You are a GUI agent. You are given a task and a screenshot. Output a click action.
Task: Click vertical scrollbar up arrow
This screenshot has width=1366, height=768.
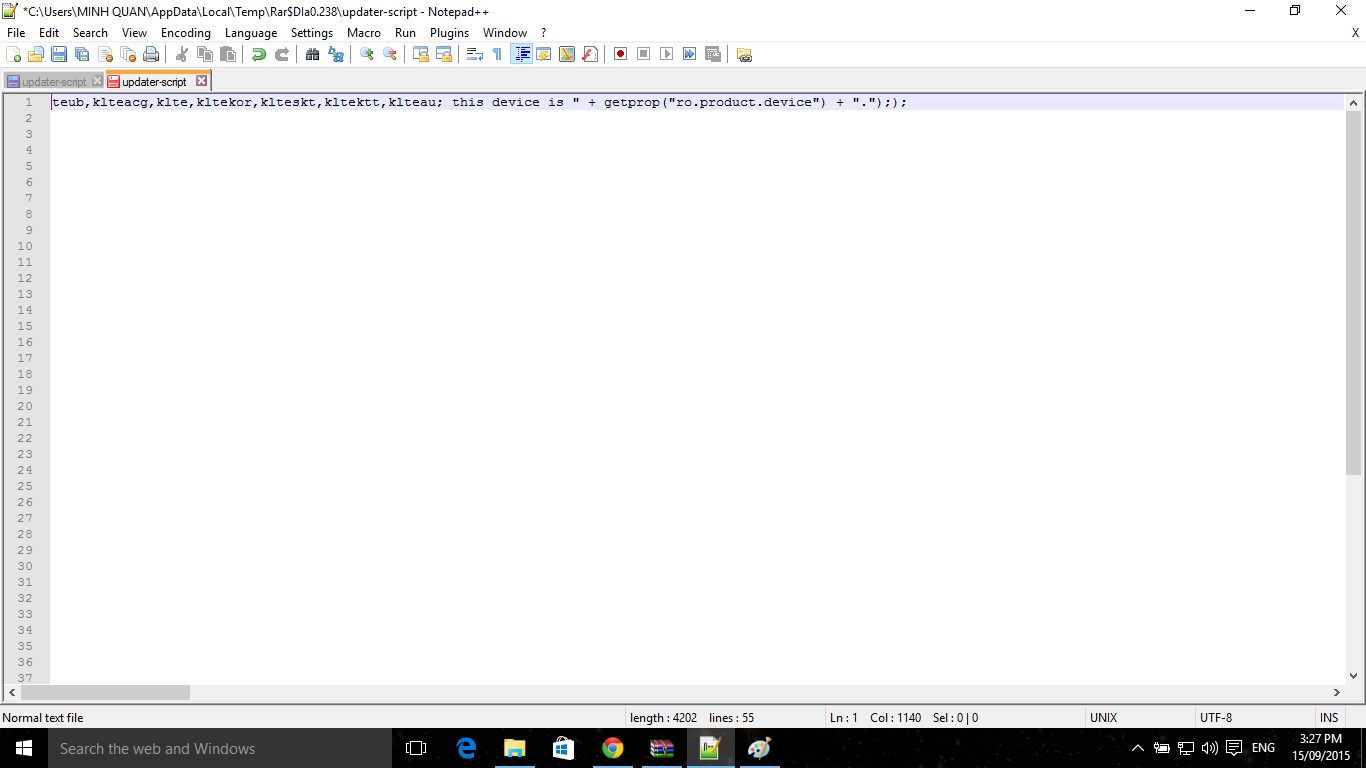click(1354, 102)
